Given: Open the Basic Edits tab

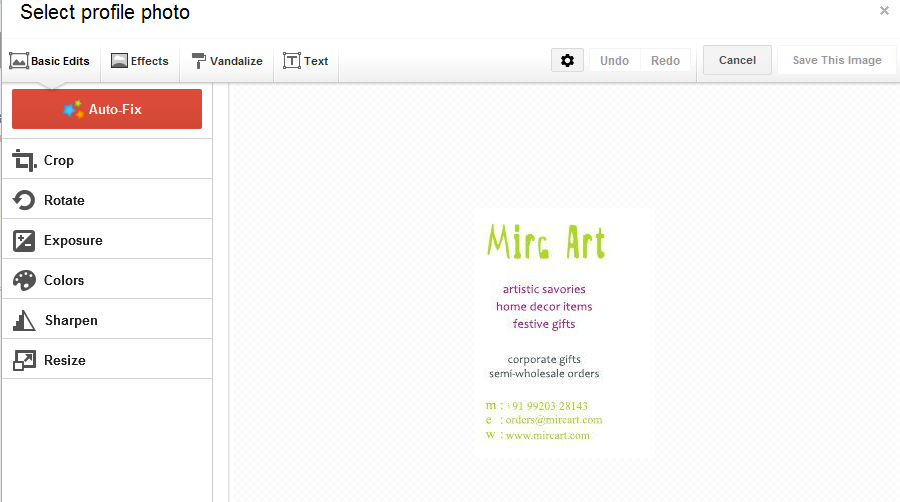Looking at the screenshot, I should pyautogui.click(x=51, y=61).
